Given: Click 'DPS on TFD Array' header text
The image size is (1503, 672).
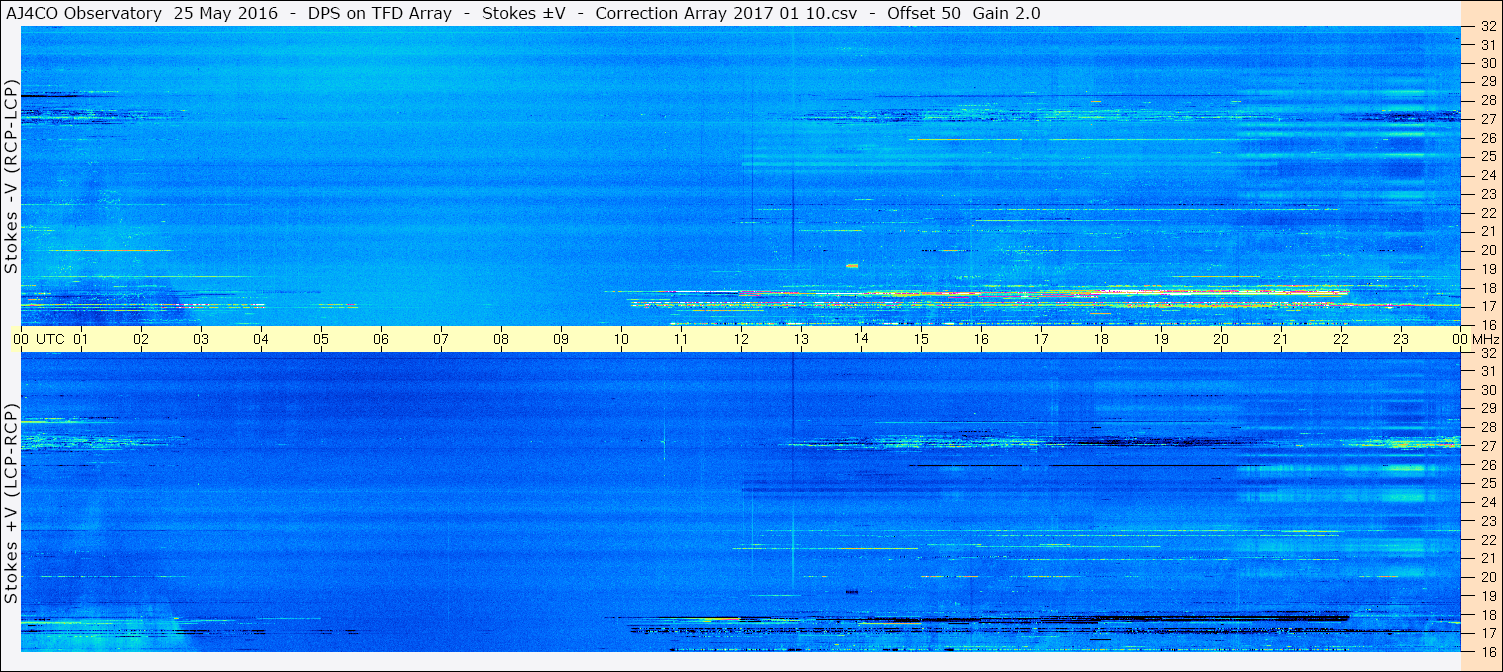Looking at the screenshot, I should [380, 13].
